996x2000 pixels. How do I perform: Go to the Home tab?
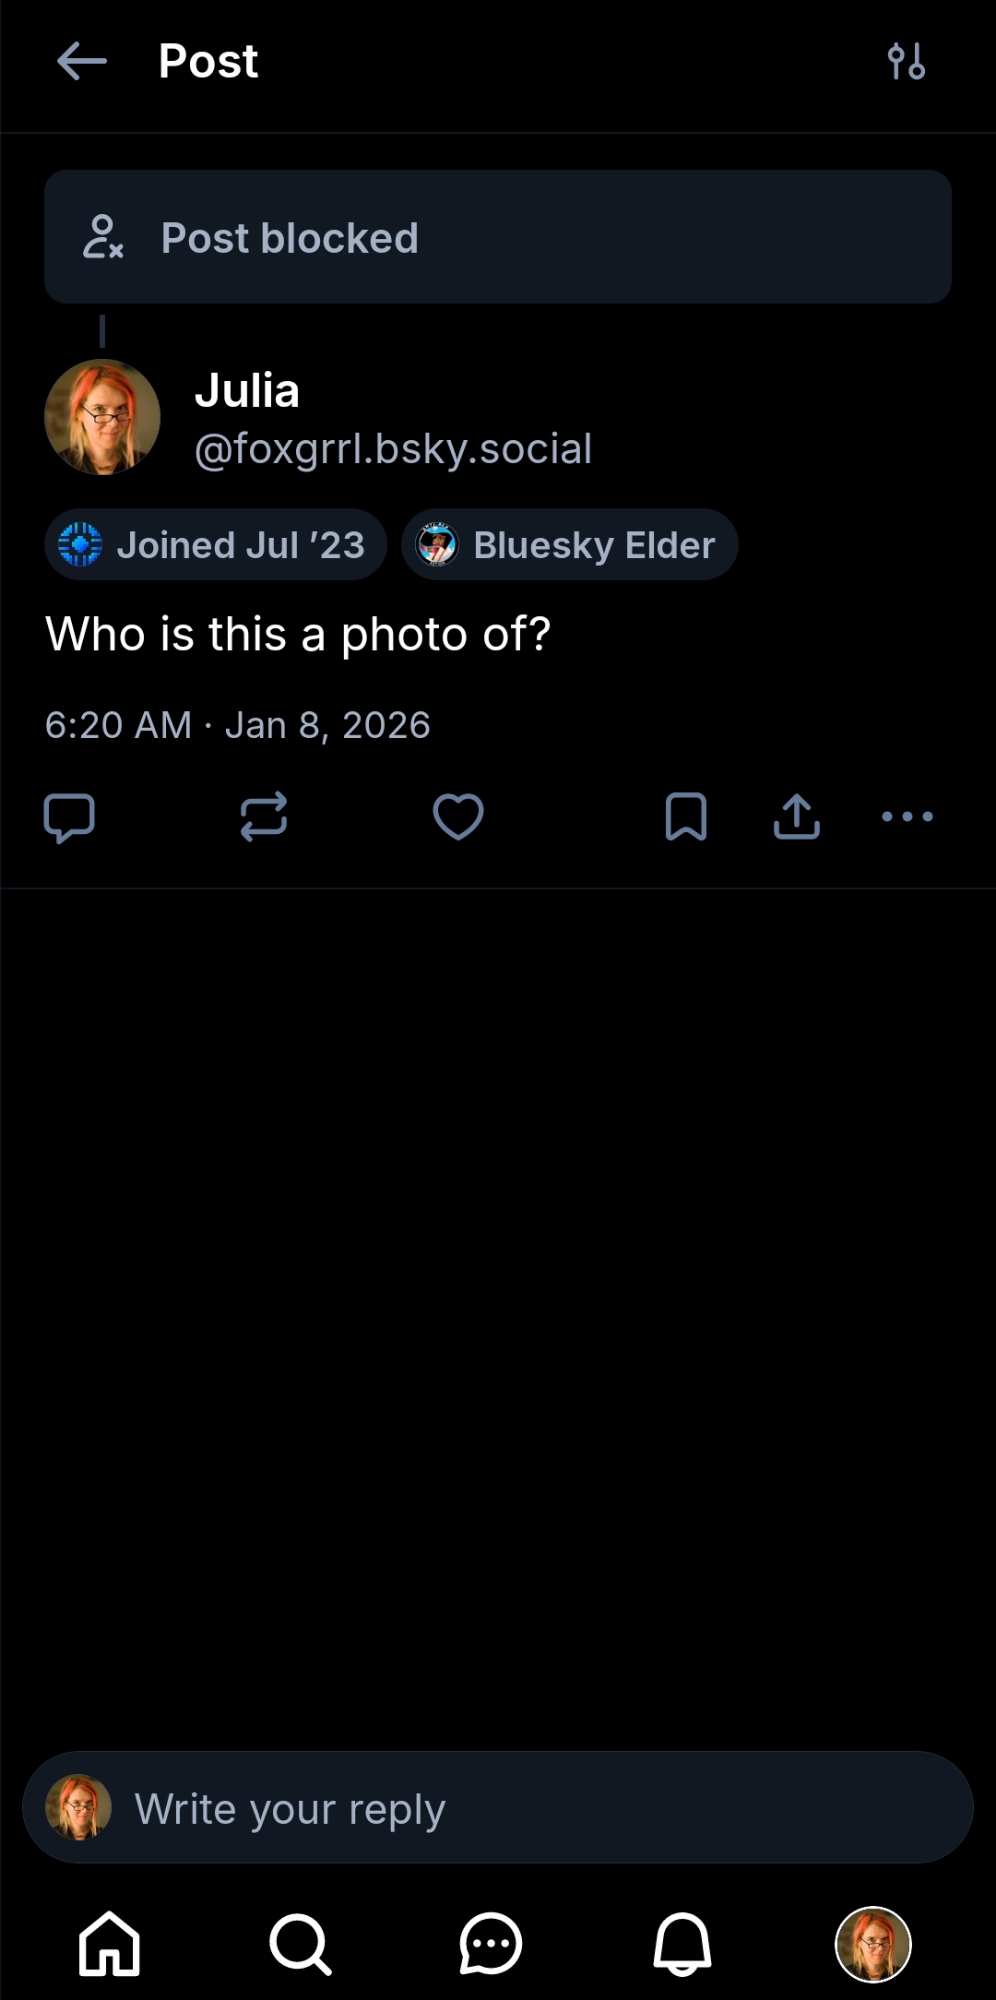[109, 1945]
